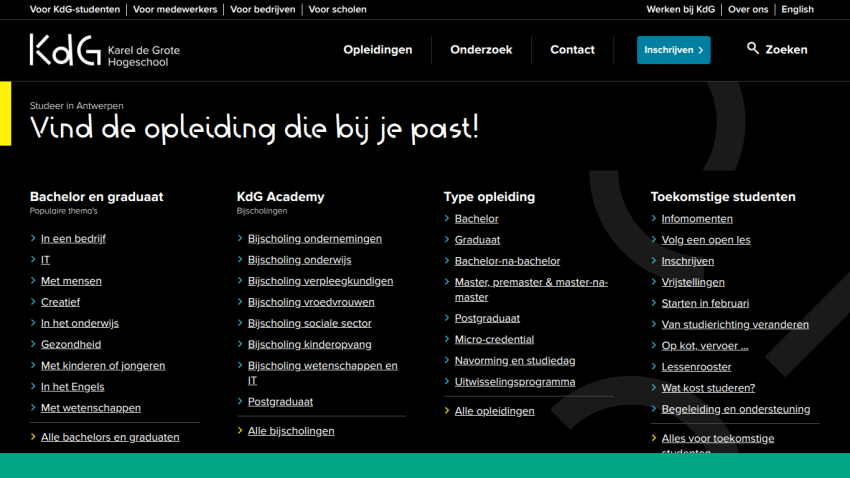Viewport: 850px width, 478px height.
Task: Open the Infomomenten link
Action: coord(697,218)
